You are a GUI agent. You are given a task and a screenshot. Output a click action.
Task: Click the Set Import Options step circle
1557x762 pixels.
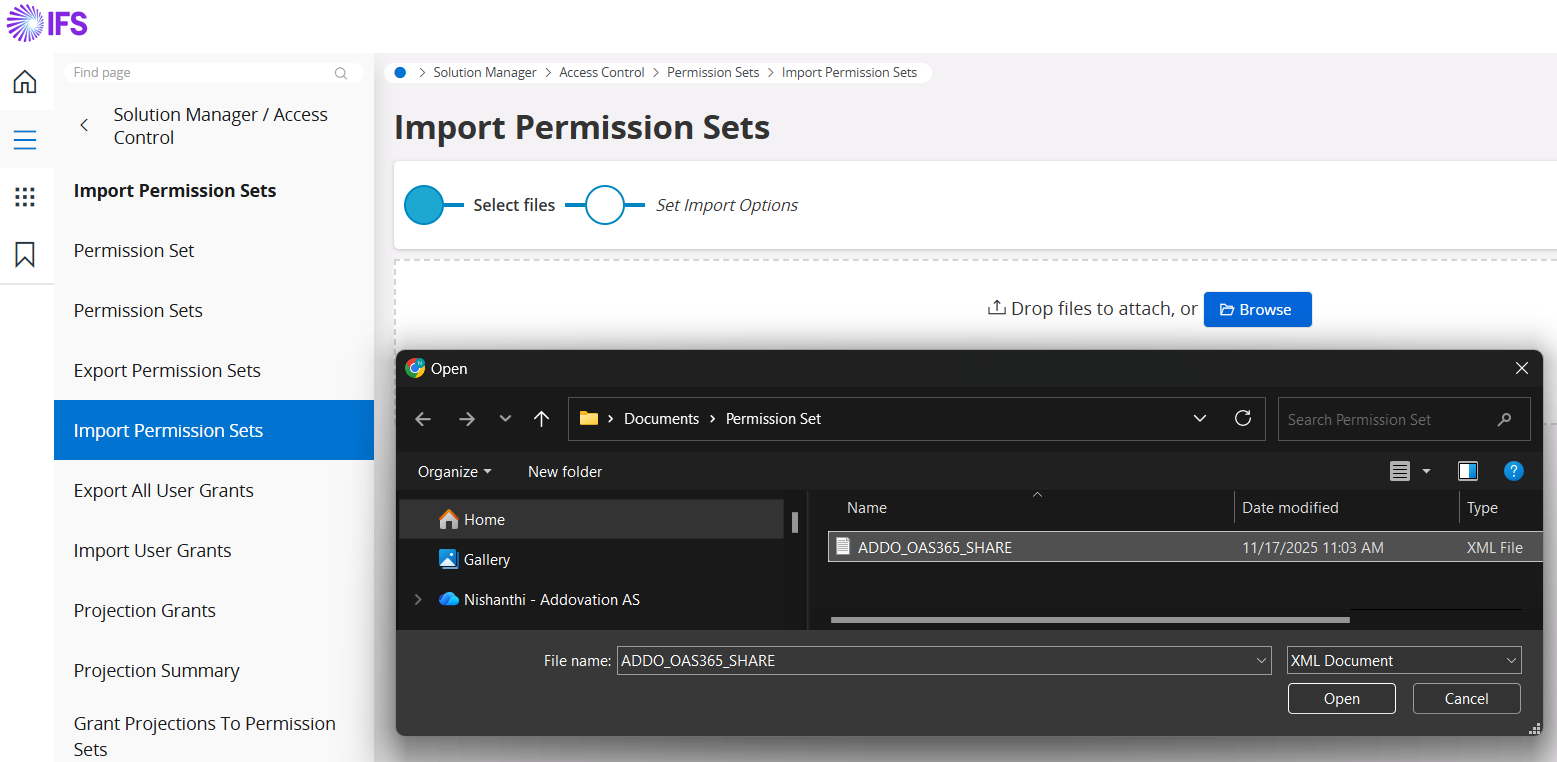(x=604, y=205)
